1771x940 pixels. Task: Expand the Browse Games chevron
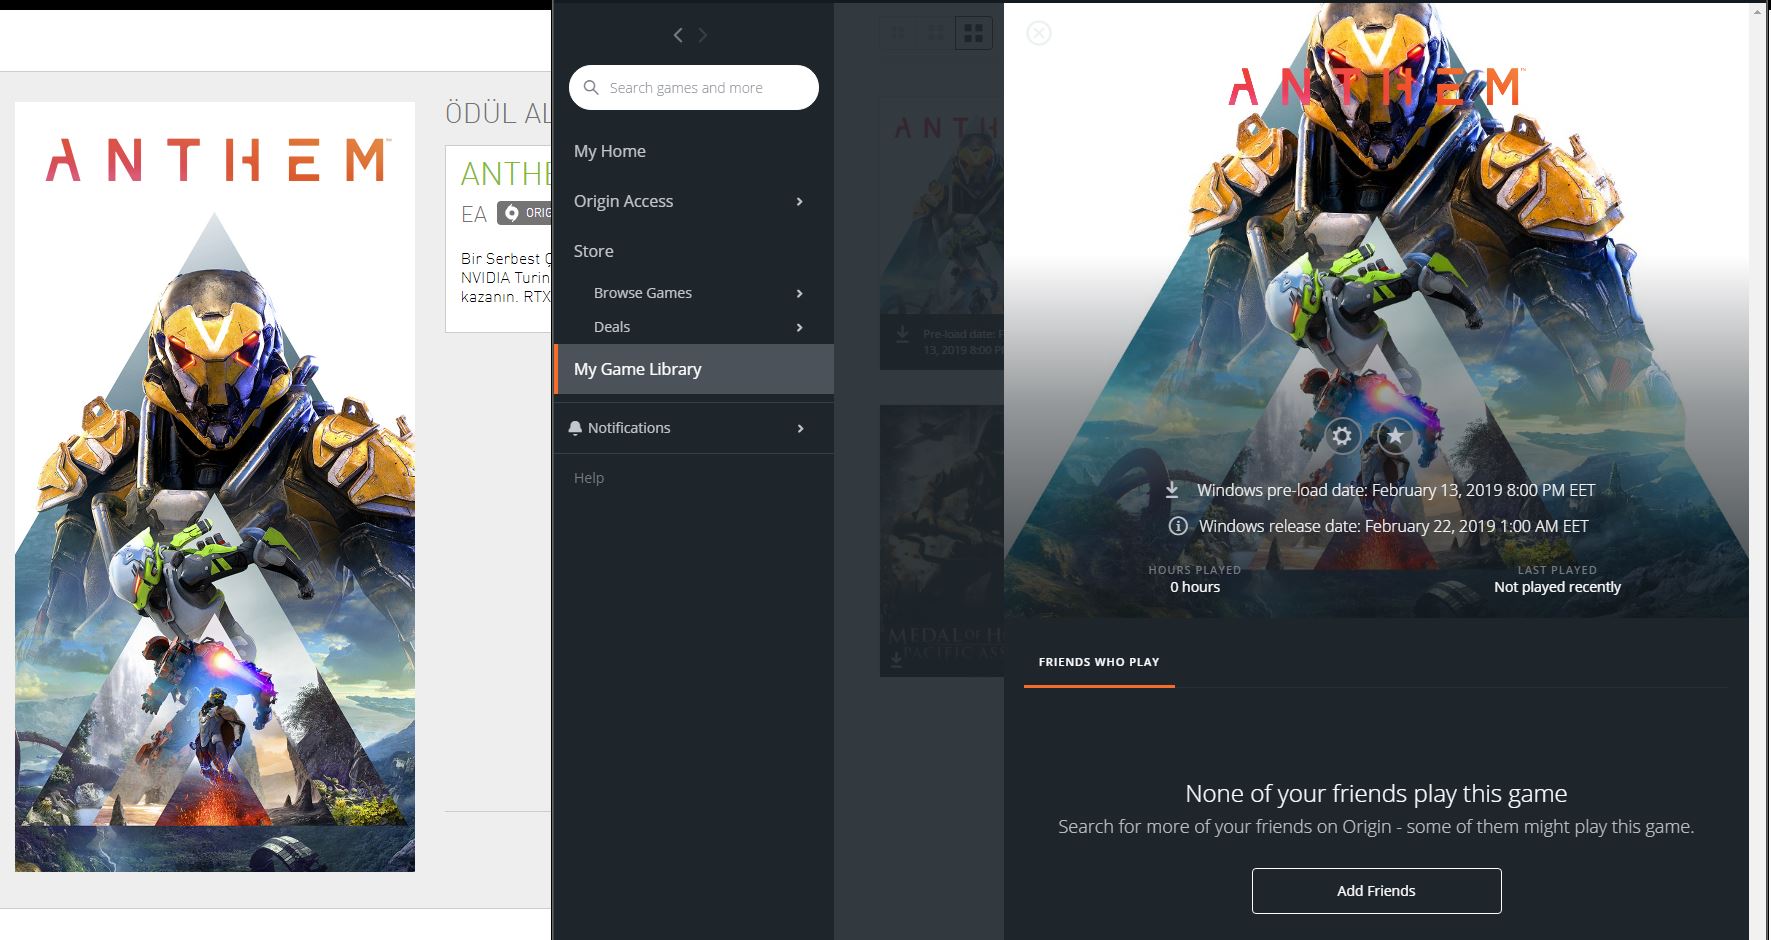[799, 293]
